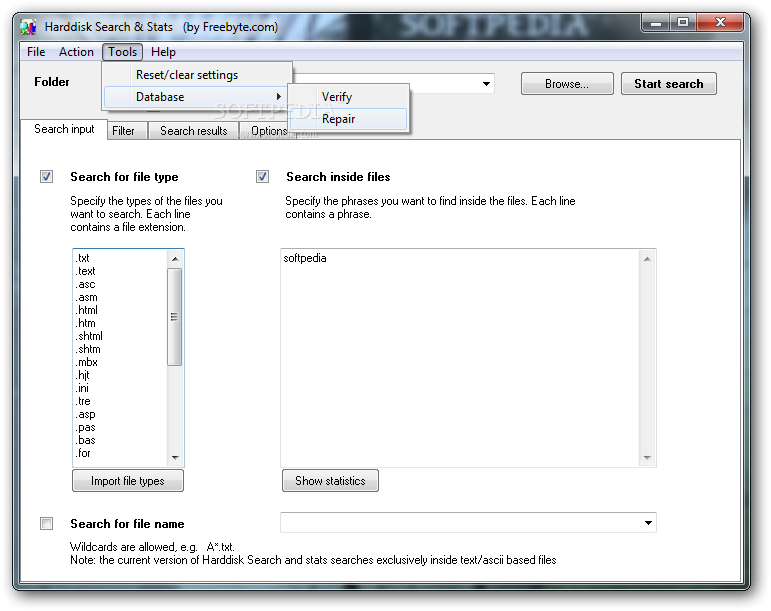Image resolution: width=771 pixels, height=611 pixels.
Task: Expand the file name pattern dropdown
Action: [x=648, y=523]
